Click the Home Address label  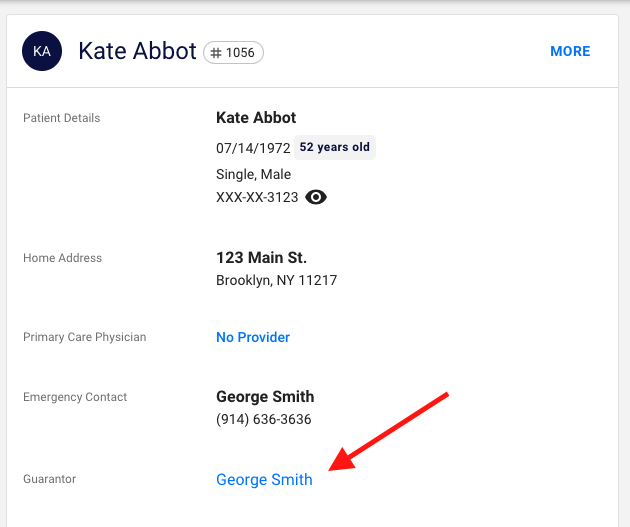coord(62,258)
